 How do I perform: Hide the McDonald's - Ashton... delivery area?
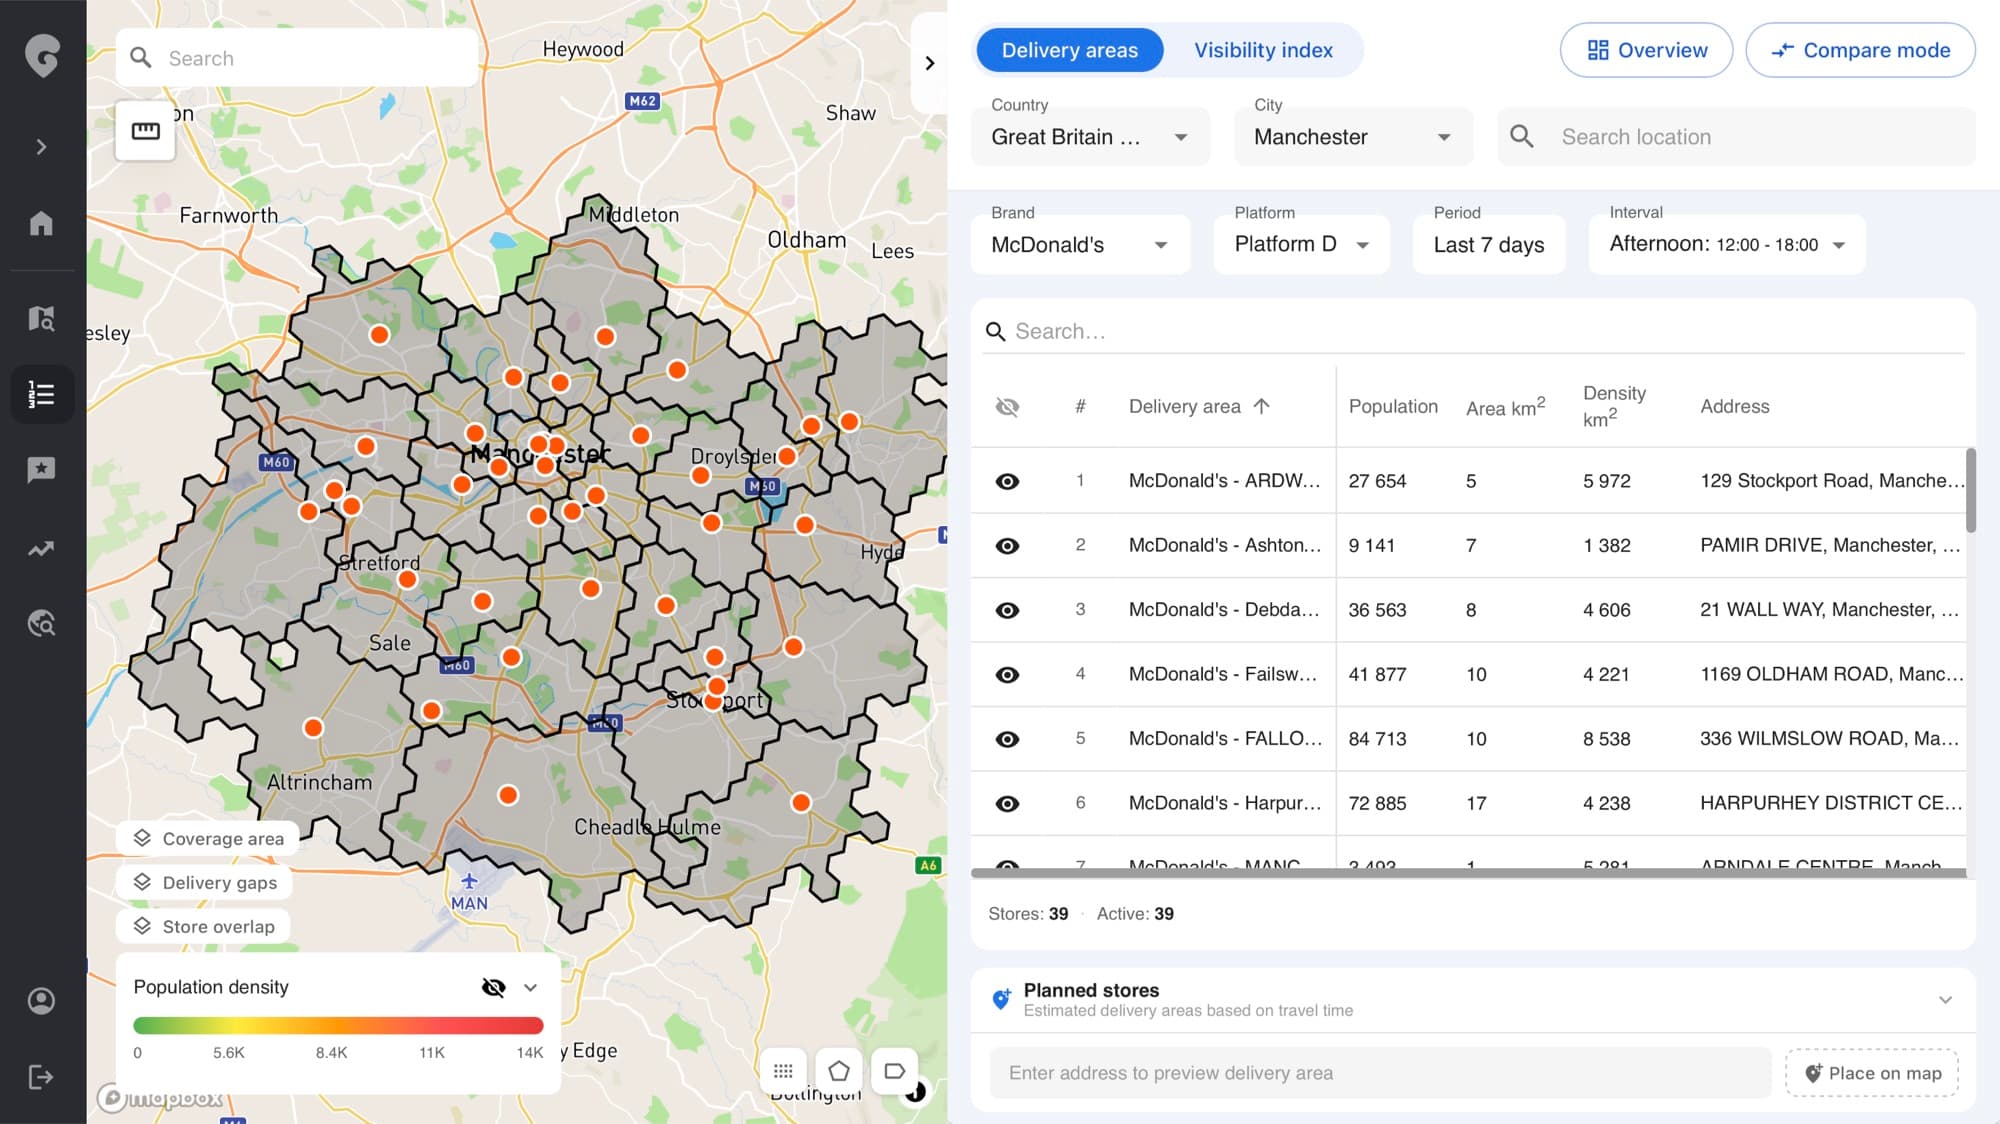[1008, 546]
